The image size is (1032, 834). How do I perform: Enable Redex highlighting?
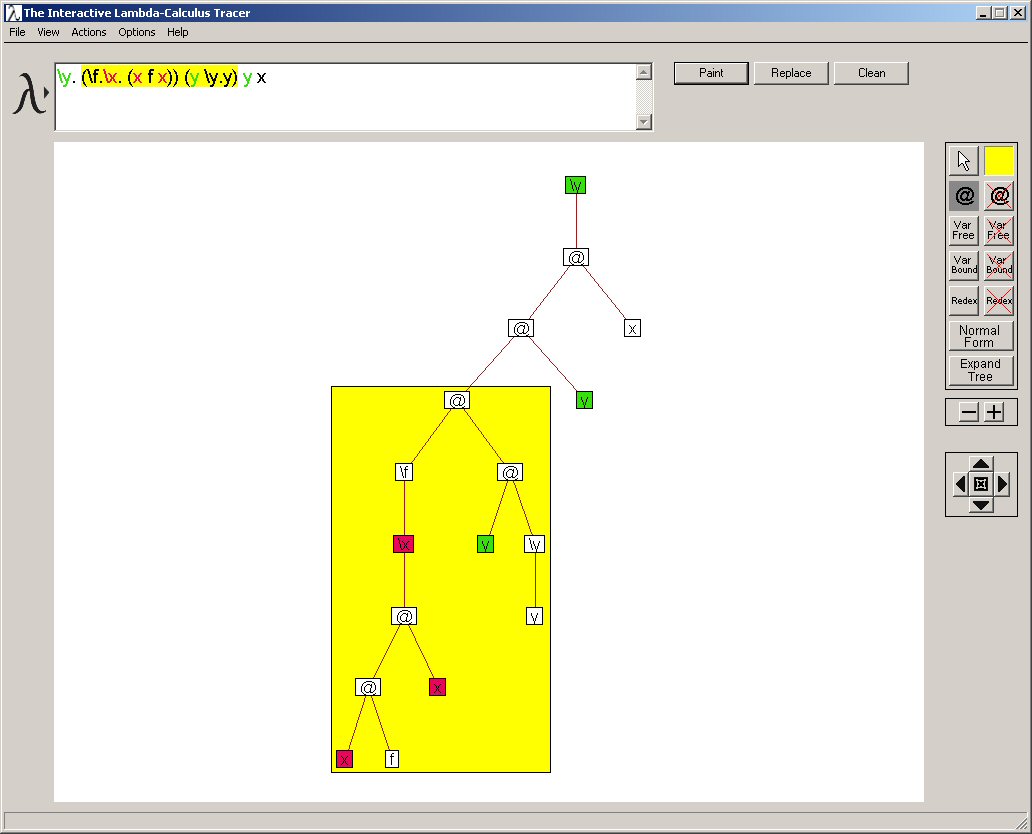pos(963,300)
